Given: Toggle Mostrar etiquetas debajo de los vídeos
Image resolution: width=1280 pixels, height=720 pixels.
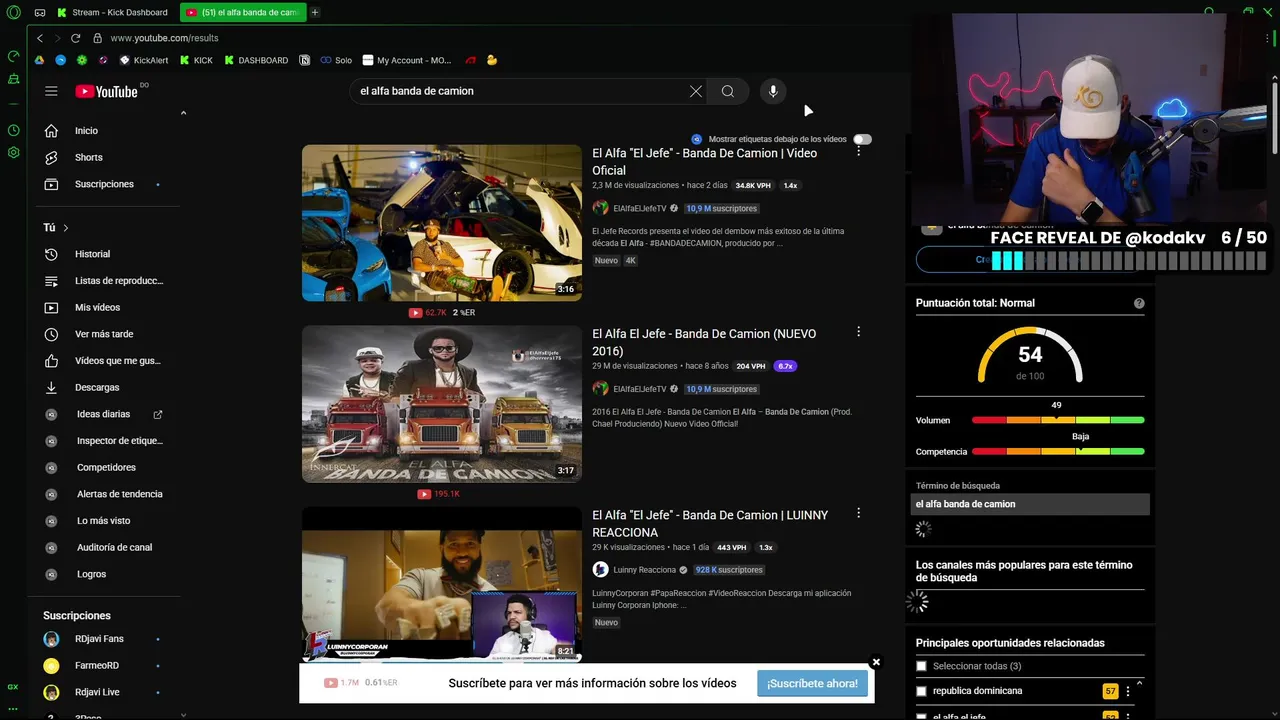Looking at the screenshot, I should 862,139.
